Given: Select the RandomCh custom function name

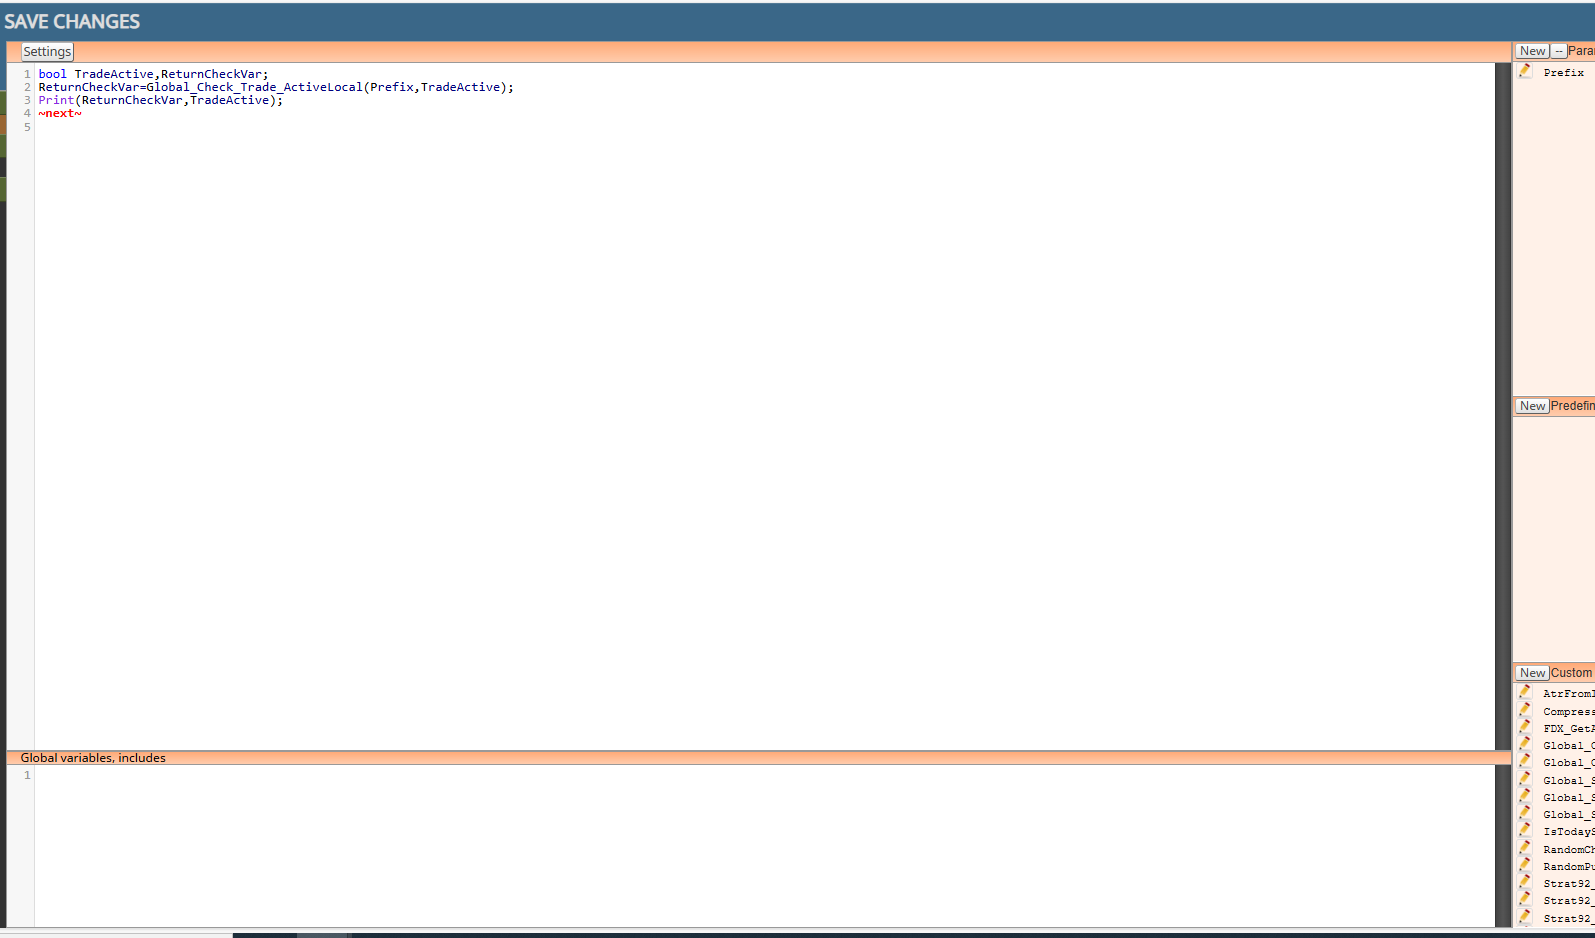Looking at the screenshot, I should point(1568,850).
